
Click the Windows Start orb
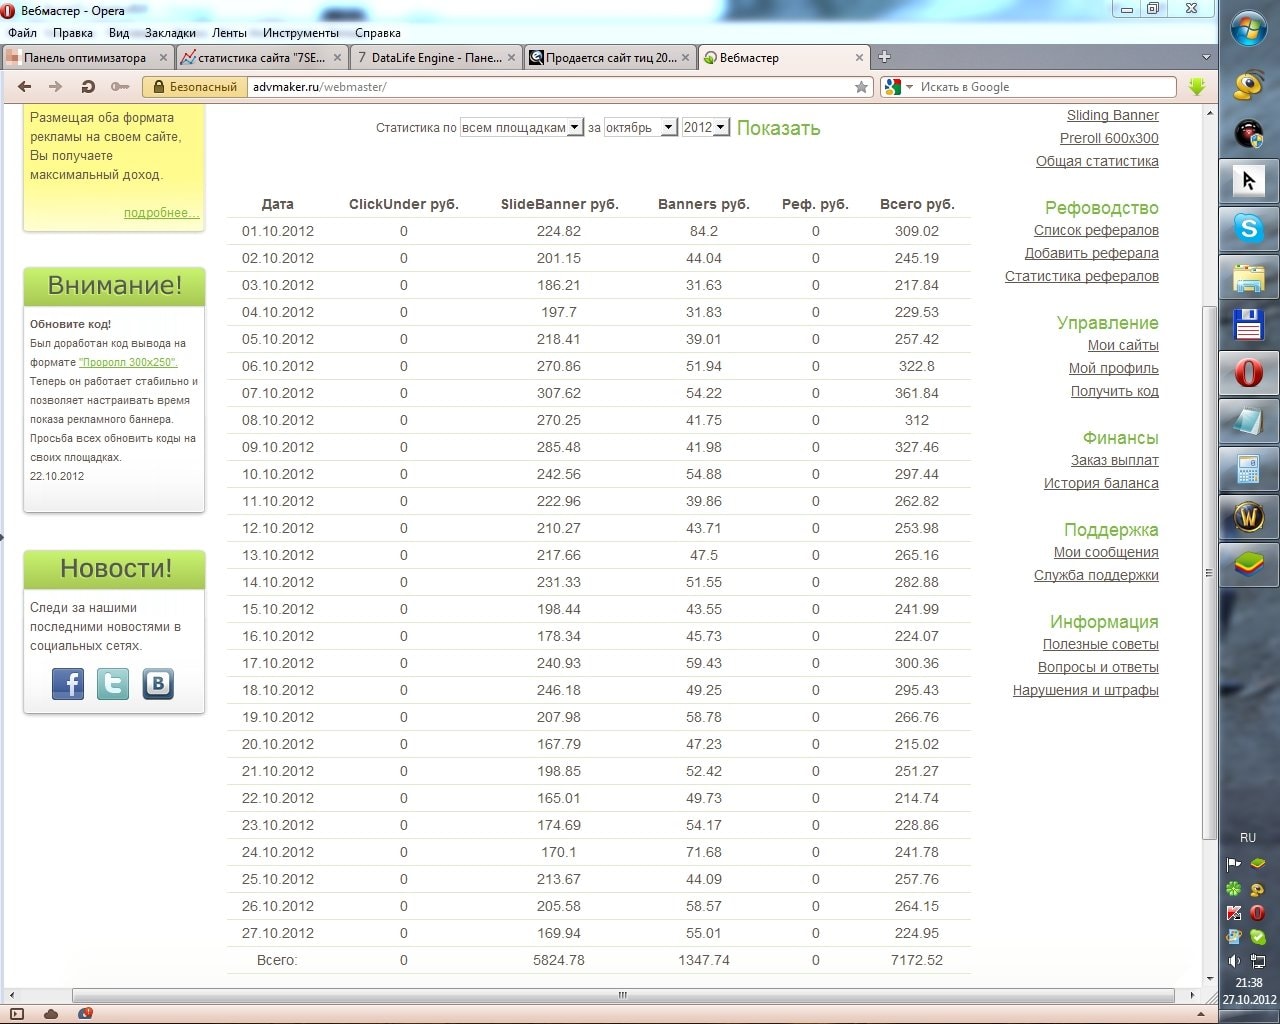(x=1248, y=30)
